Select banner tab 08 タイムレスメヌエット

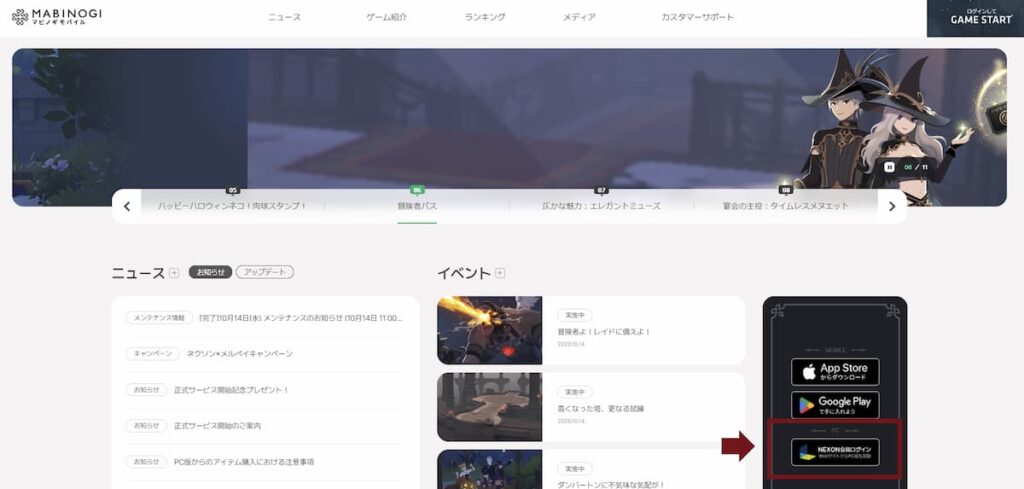click(786, 205)
